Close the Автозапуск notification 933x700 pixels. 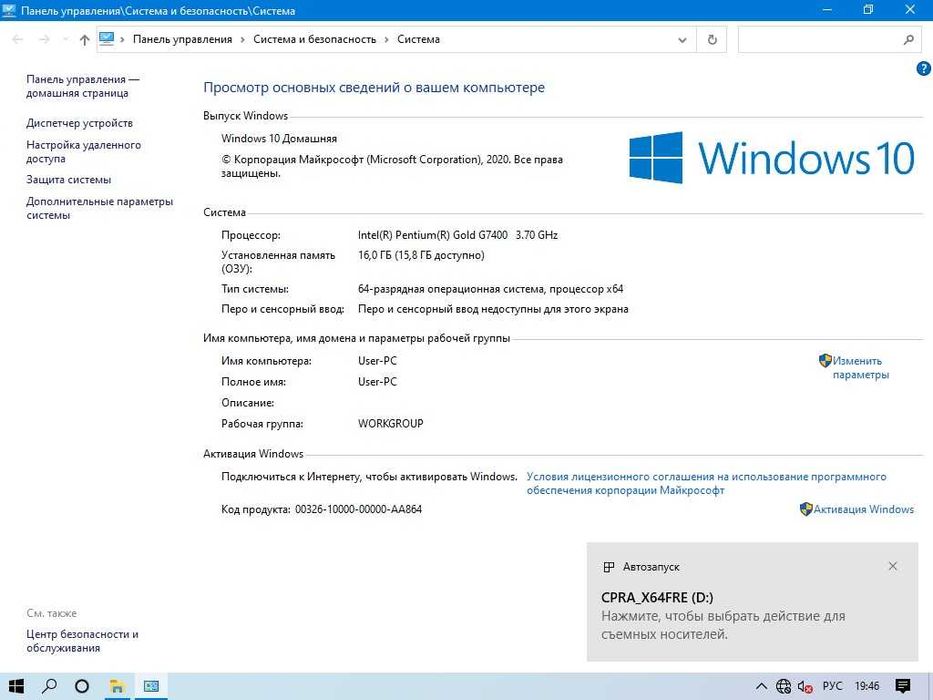click(x=893, y=566)
